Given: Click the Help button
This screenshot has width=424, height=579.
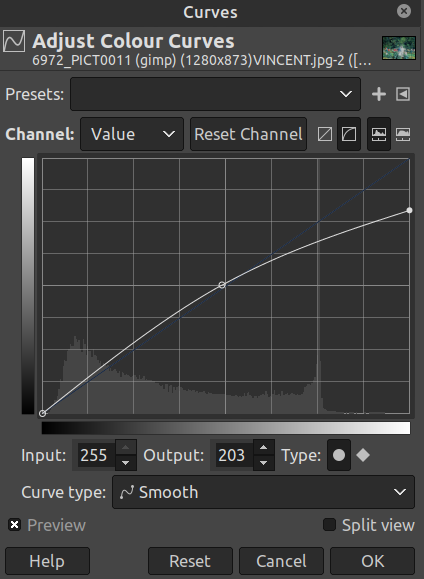Looking at the screenshot, I should point(47,561).
